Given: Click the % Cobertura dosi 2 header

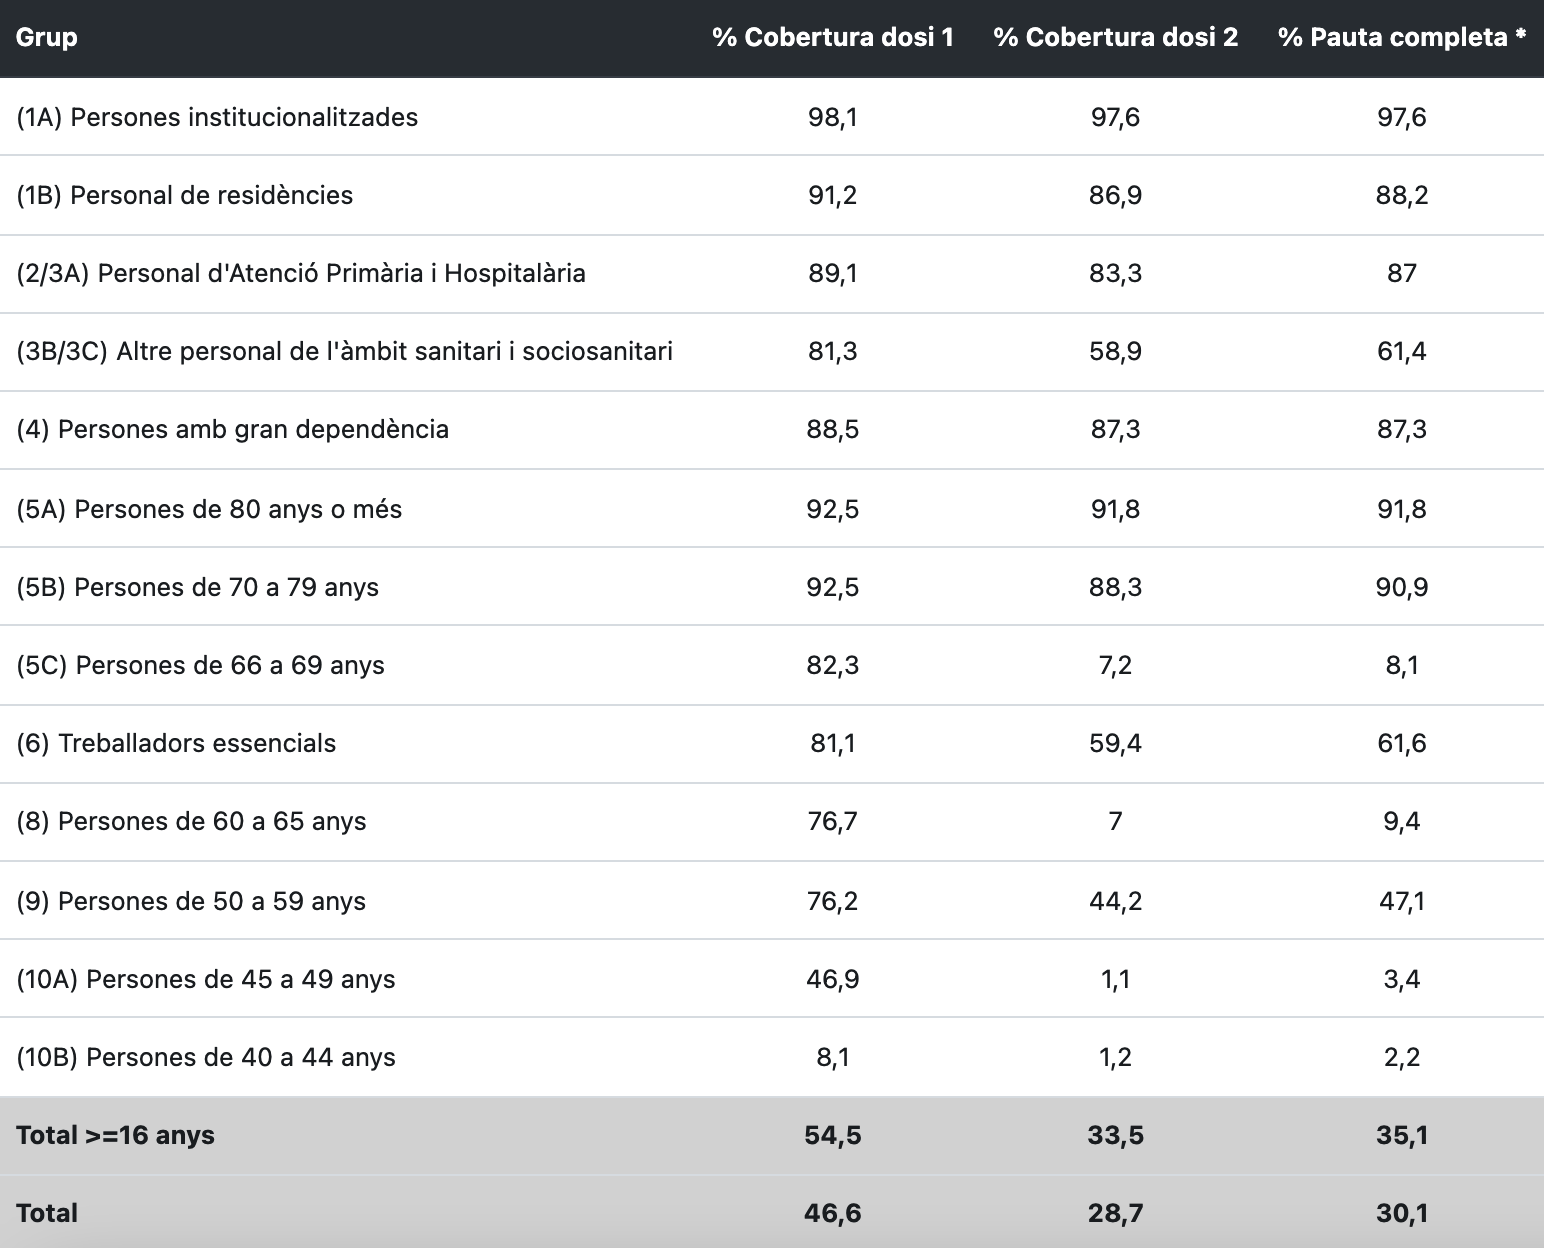Looking at the screenshot, I should click(x=1115, y=38).
